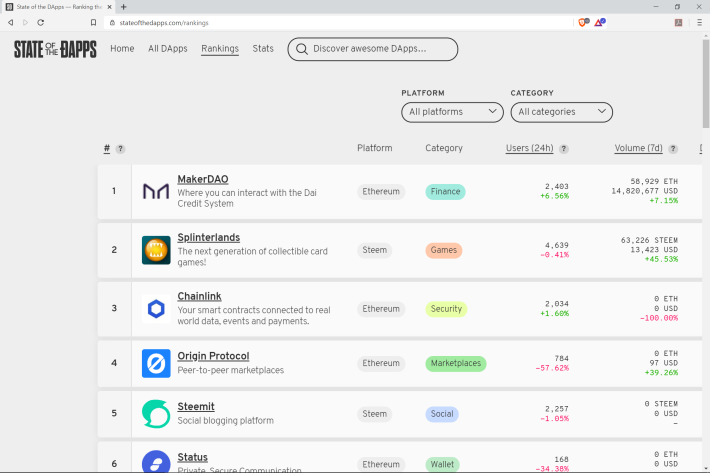Go back with browser back arrow

(10, 23)
